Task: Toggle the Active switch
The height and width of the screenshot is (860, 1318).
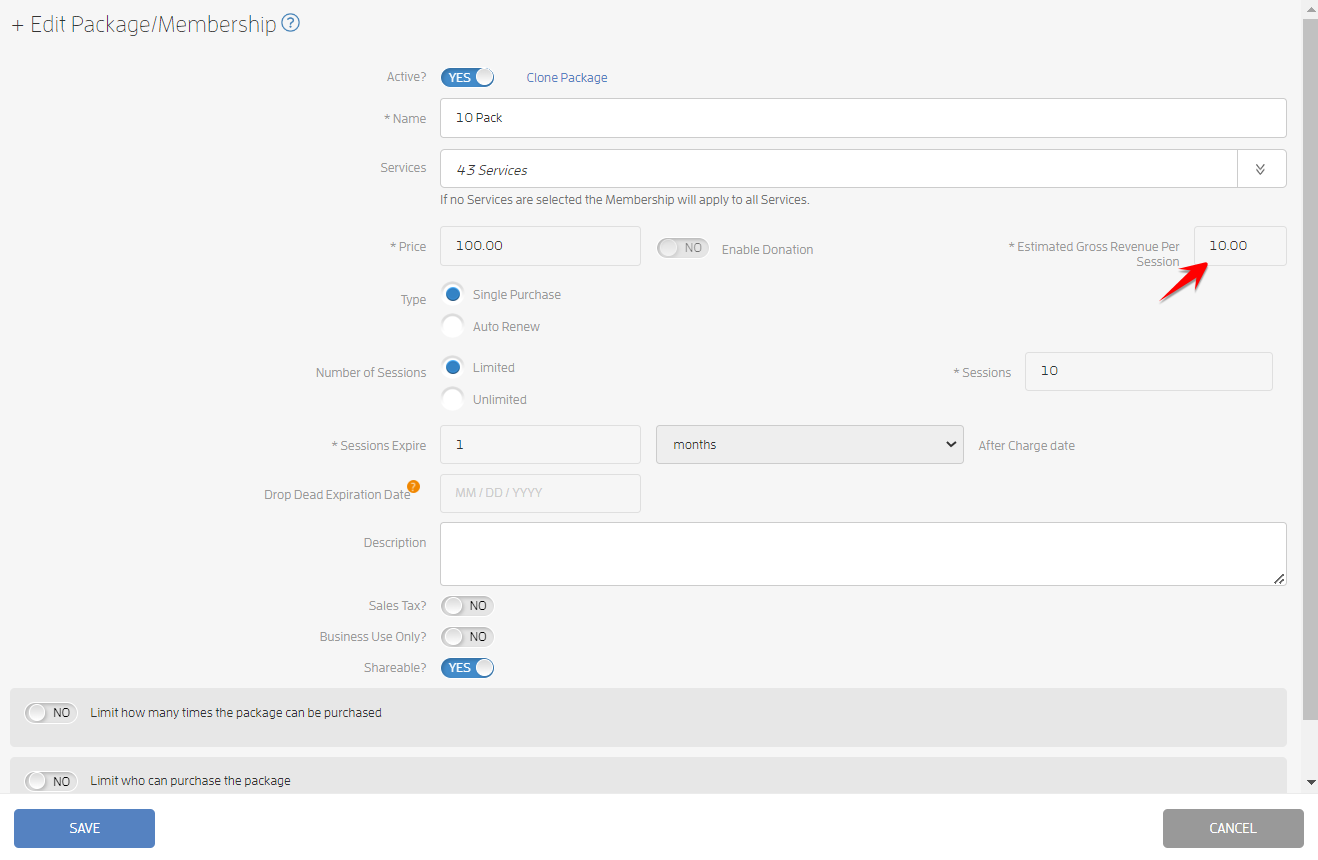Action: 468,77
